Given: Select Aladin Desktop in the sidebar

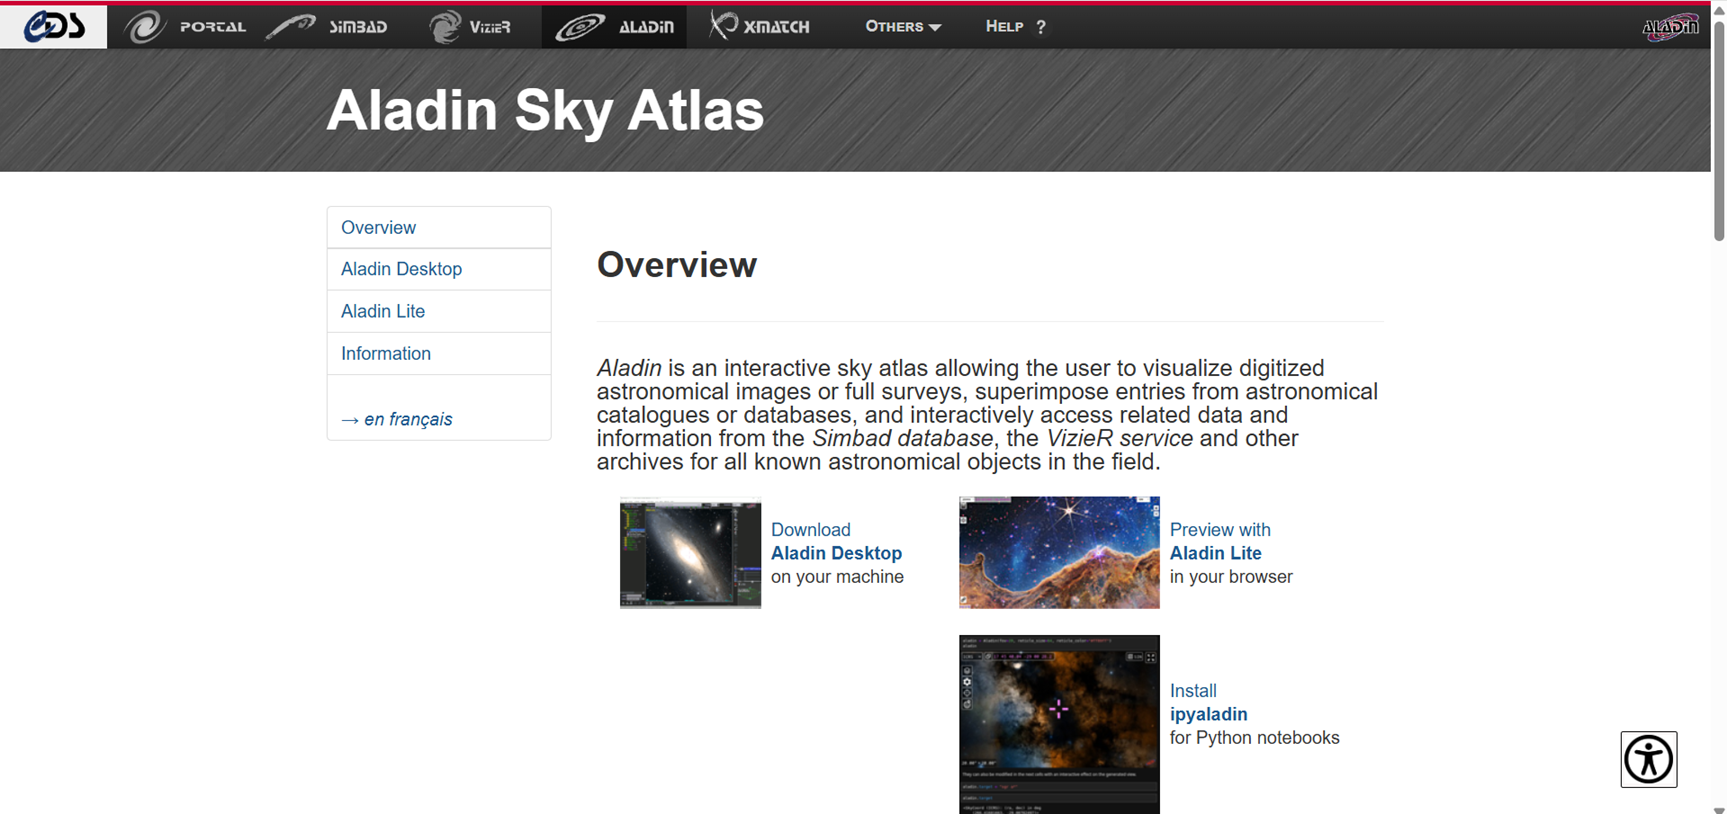Looking at the screenshot, I should (x=439, y=269).
